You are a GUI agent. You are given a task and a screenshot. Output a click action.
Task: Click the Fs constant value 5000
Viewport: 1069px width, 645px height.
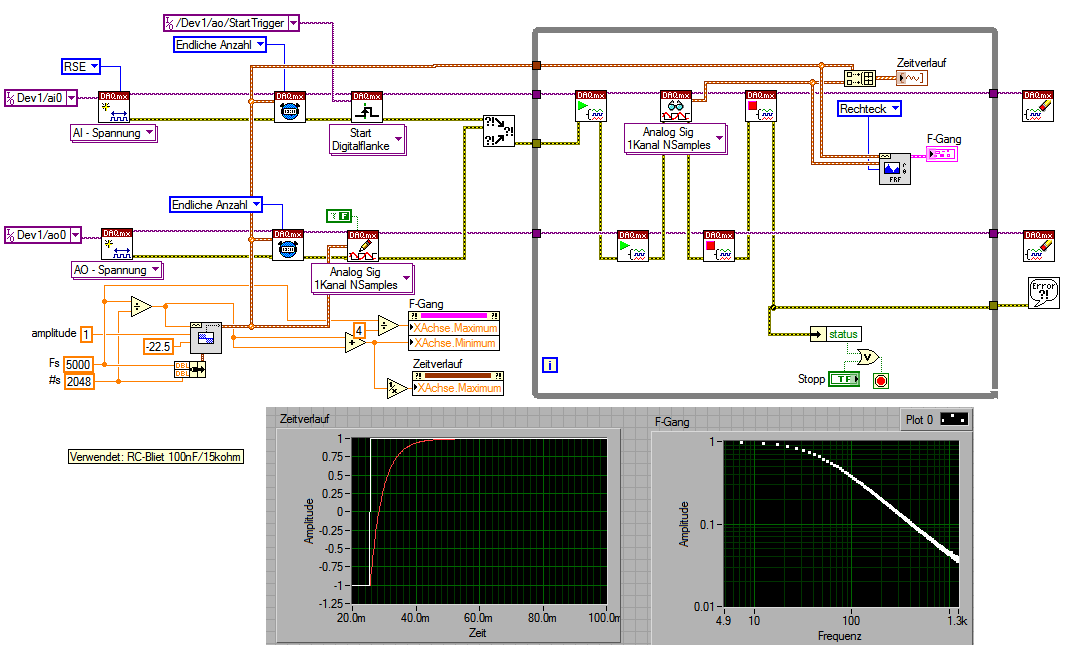pos(78,364)
